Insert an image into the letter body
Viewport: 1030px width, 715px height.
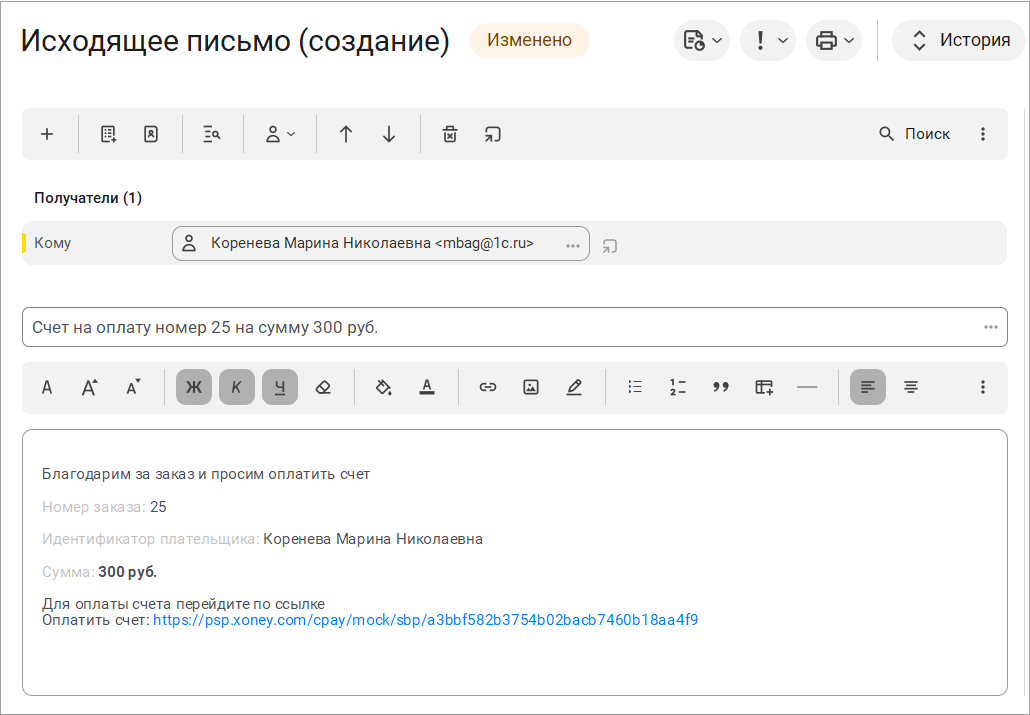[x=531, y=387]
